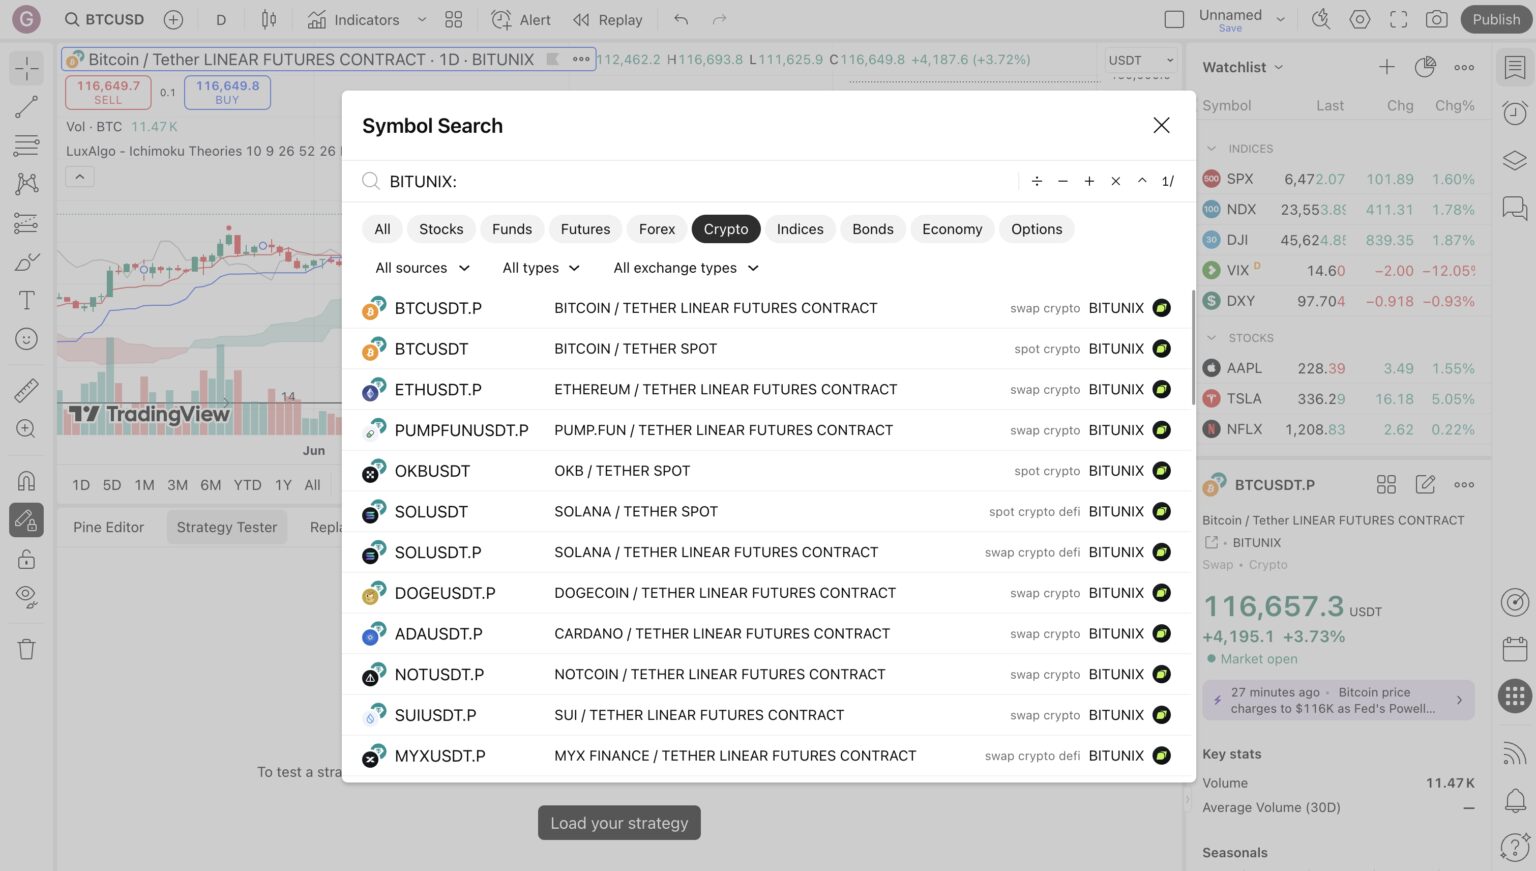The height and width of the screenshot is (871, 1536).
Task: Click the Load your strategy button
Action: pyautogui.click(x=618, y=822)
